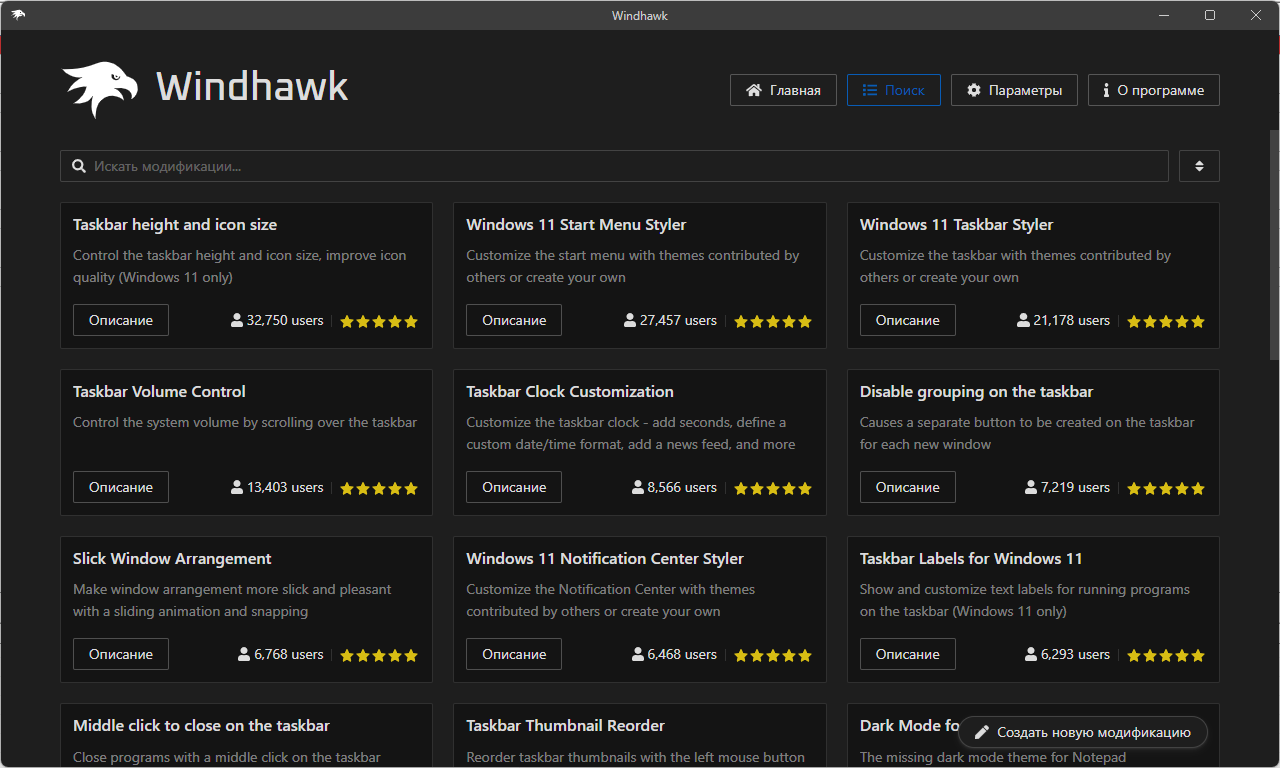Click the 32,750 users count
This screenshot has width=1280, height=768.
(x=285, y=321)
